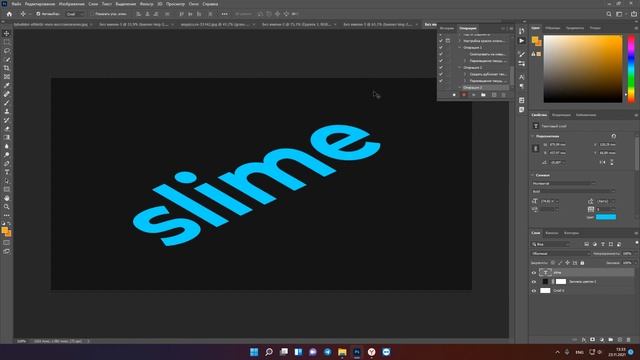Toggle checkmark for Operation 1 action

tap(441, 47)
